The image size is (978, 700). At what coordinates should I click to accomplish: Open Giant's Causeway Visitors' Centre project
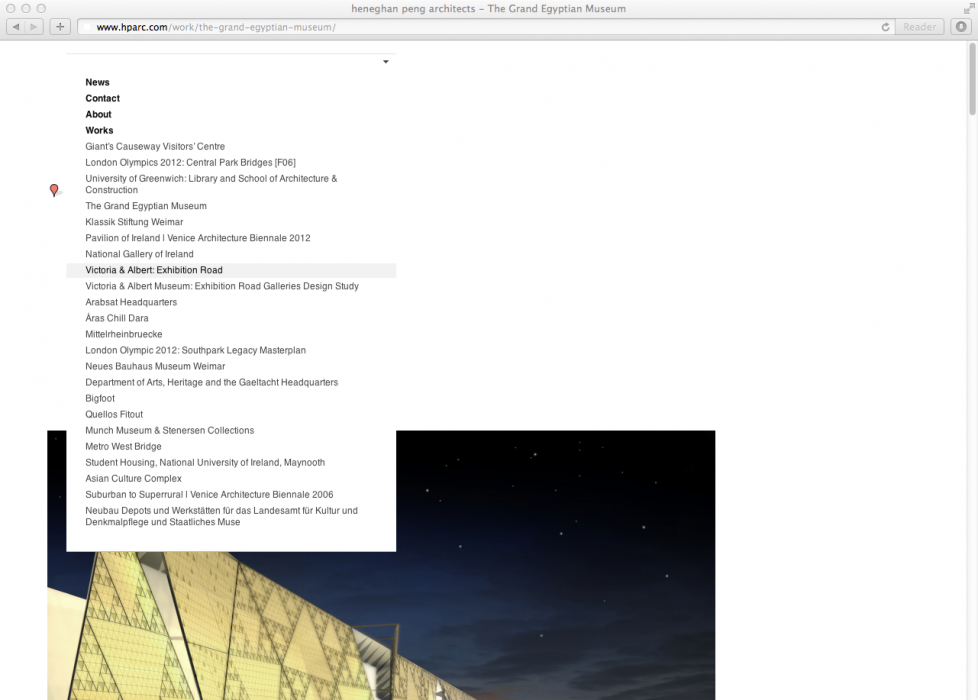click(x=155, y=147)
